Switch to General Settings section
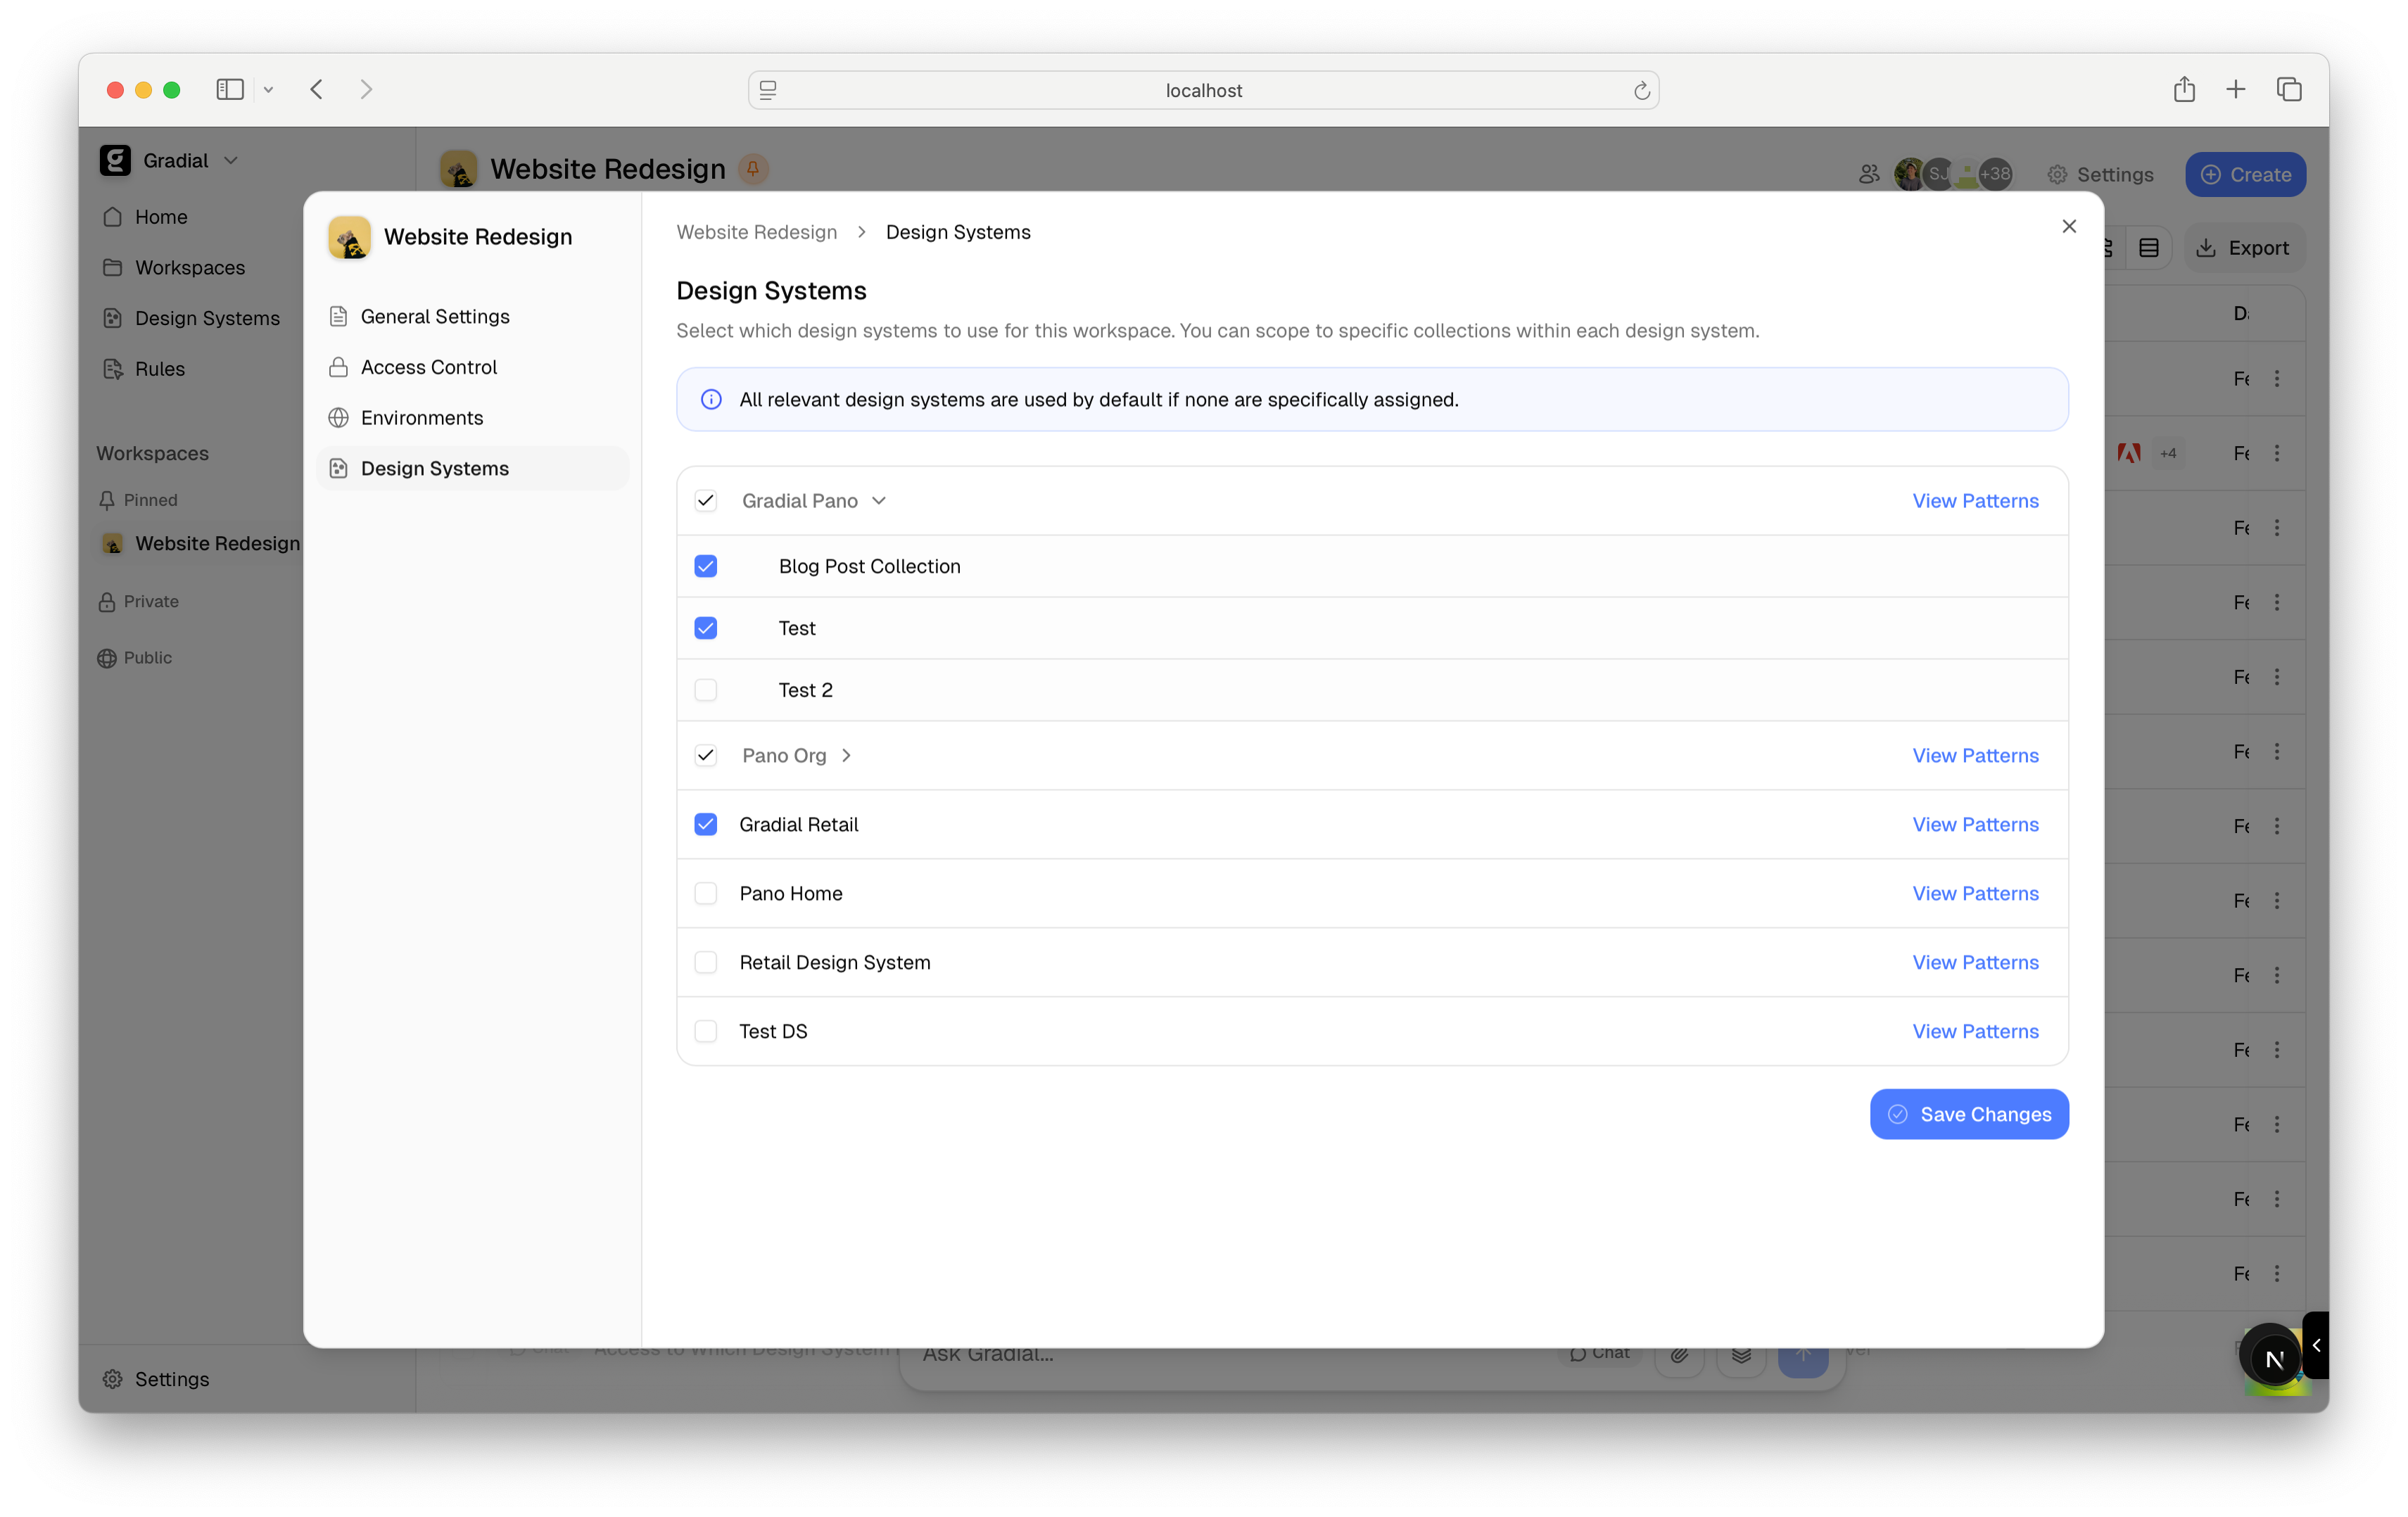The width and height of the screenshot is (2408, 1517). point(435,316)
